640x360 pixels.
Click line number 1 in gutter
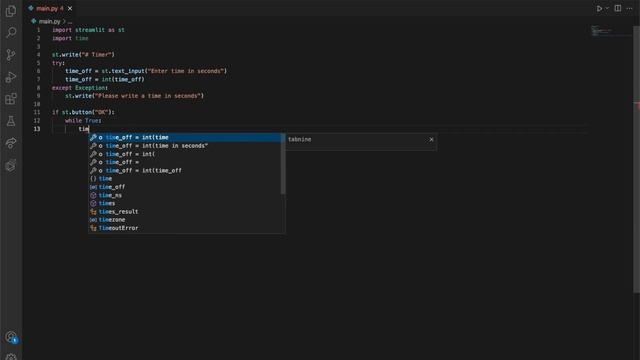coord(38,30)
